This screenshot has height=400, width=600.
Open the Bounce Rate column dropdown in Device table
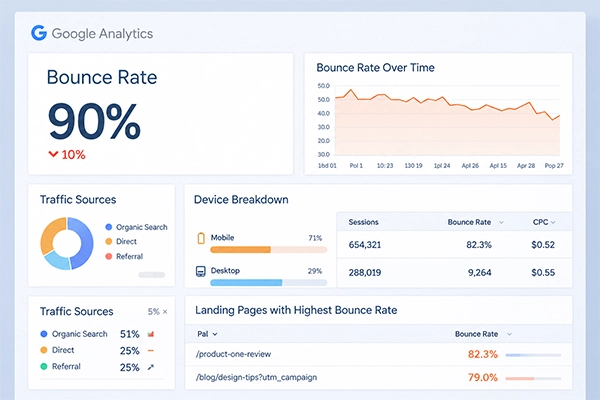(501, 222)
